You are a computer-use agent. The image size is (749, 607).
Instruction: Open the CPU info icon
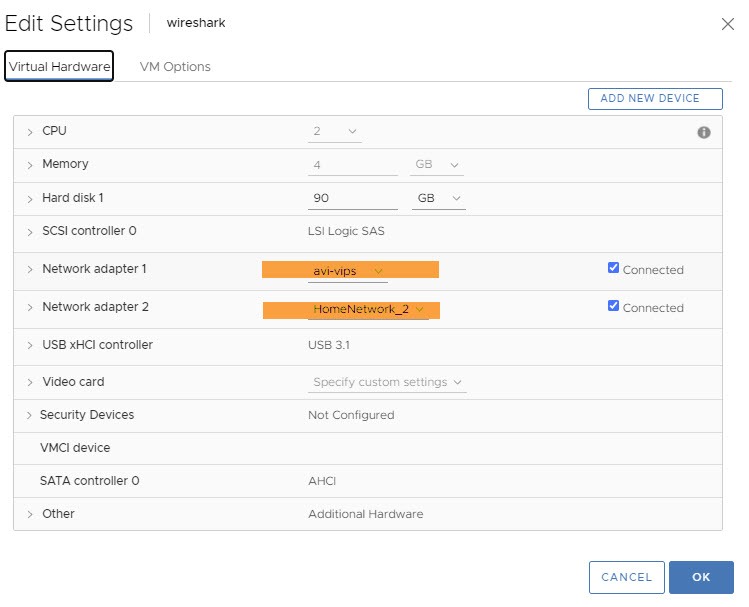click(703, 132)
